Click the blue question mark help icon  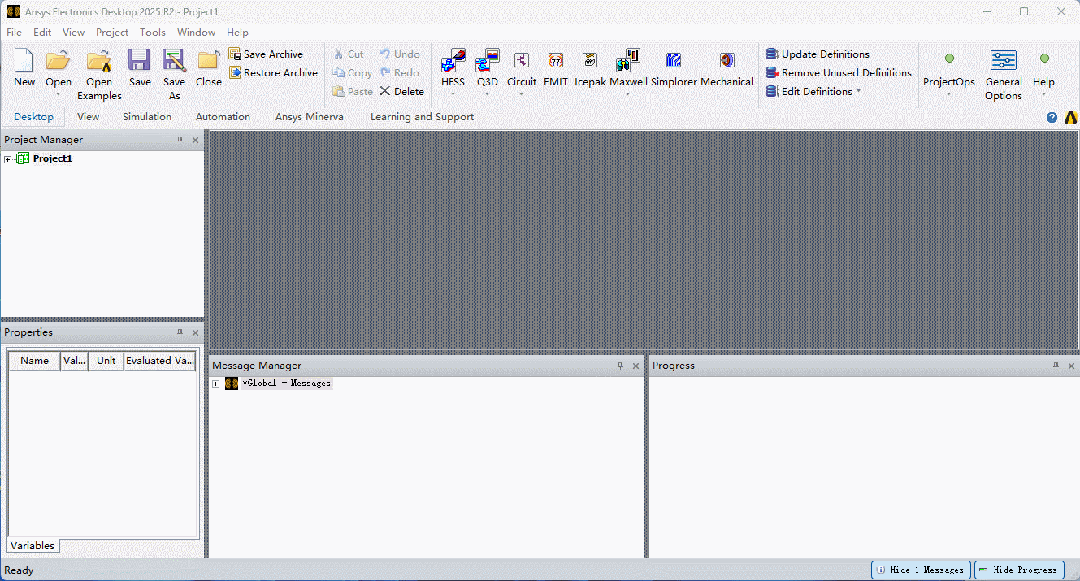pos(1051,118)
